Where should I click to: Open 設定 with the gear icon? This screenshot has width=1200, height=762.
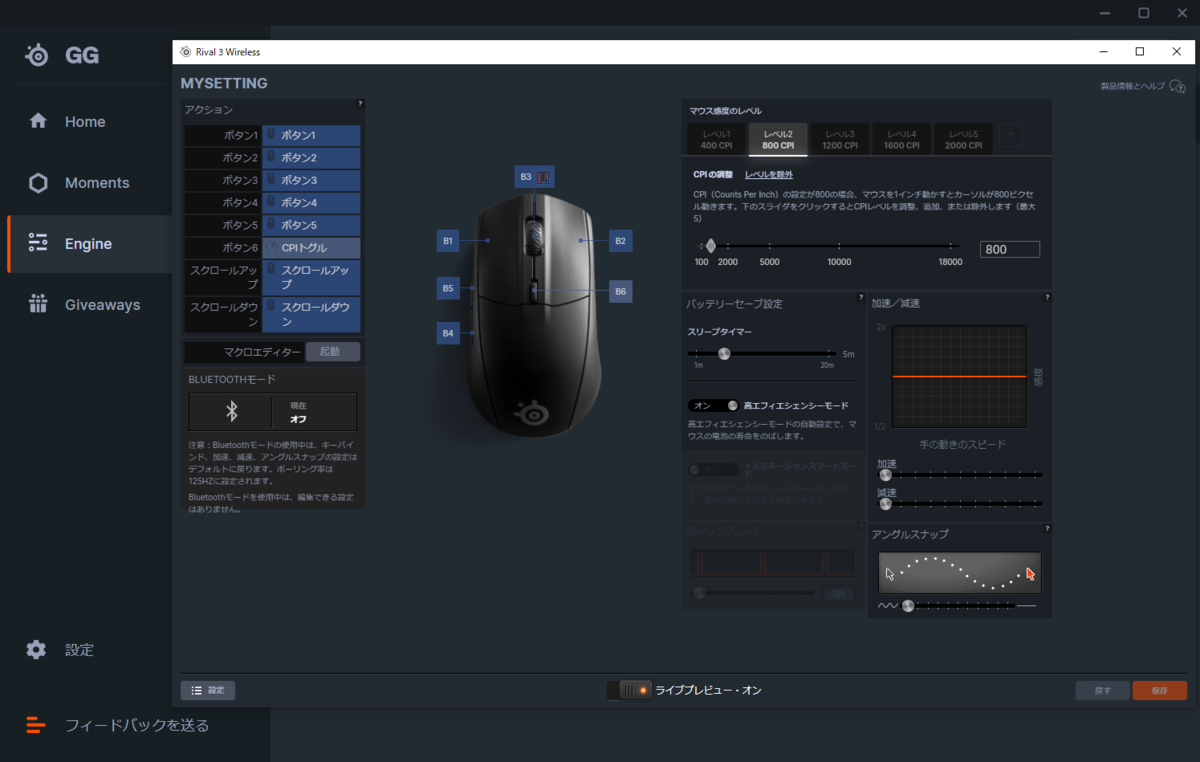tap(60, 650)
